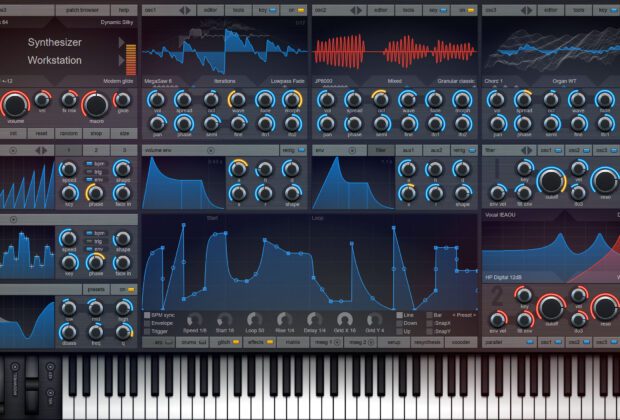Open JP8000 waveform selector in osc2
Viewport: 620px width, 420px height.
click(x=324, y=81)
